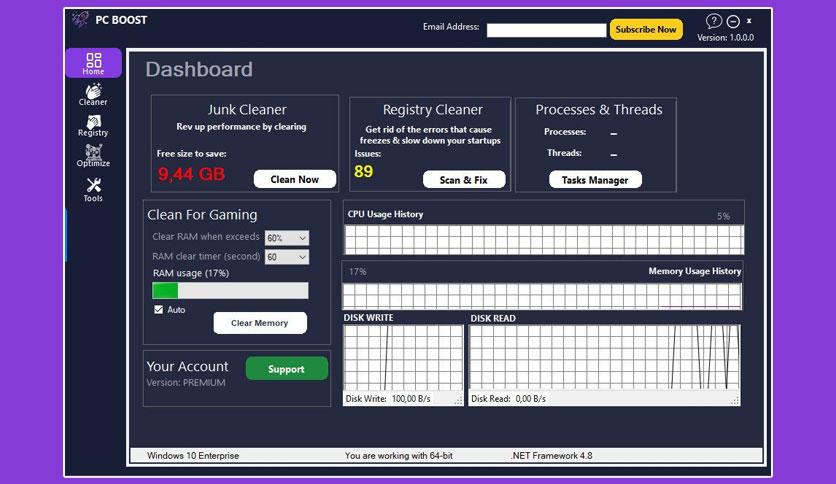Click the PC BOOST rocket logo
This screenshot has height=484, width=836.
[x=80, y=19]
